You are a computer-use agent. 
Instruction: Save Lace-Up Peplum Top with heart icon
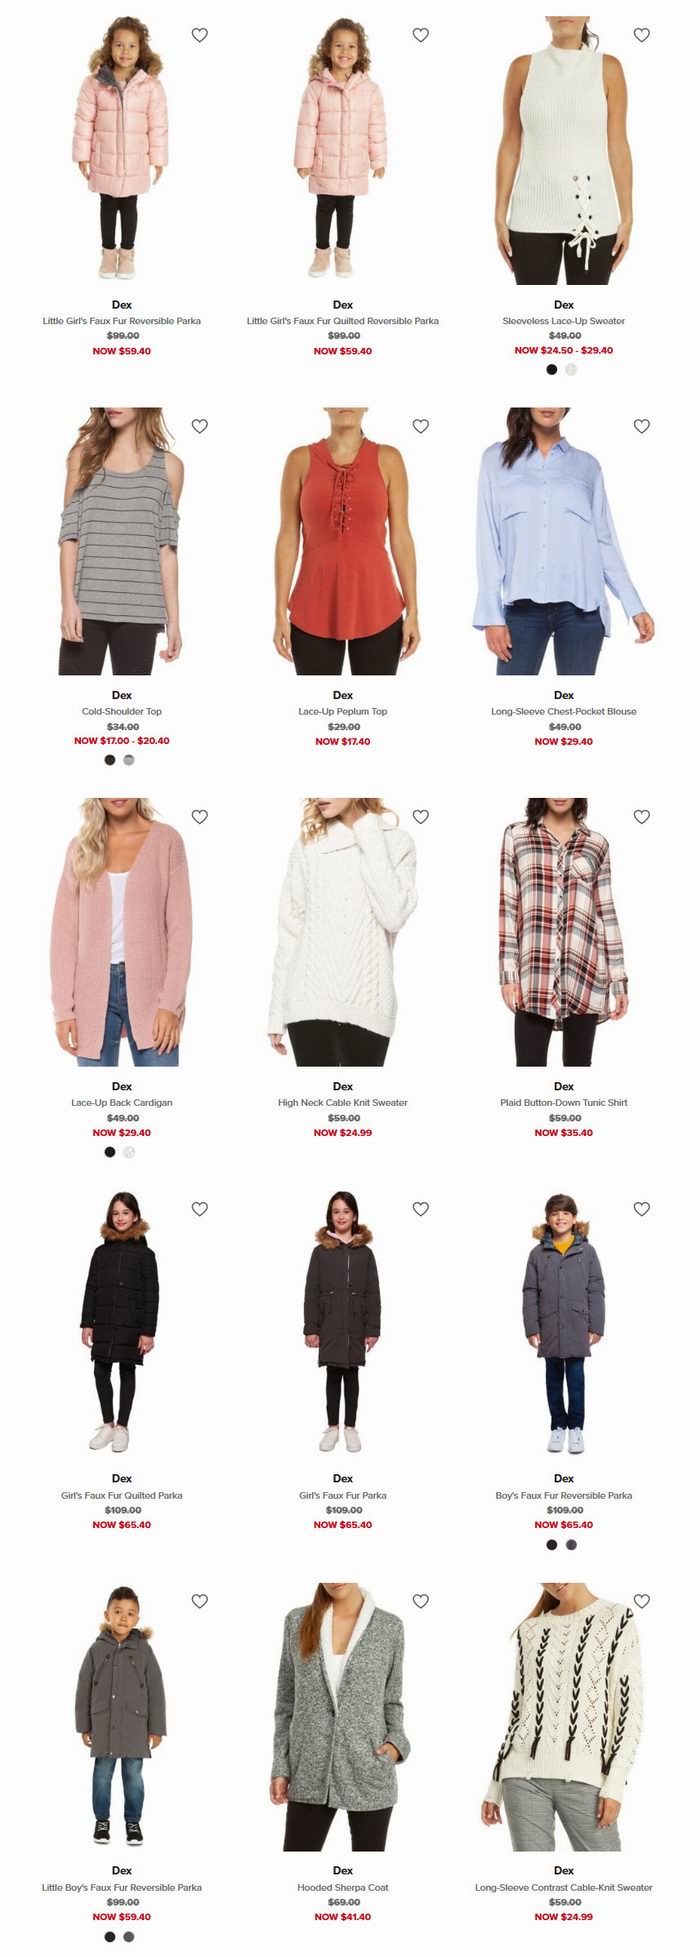click(x=421, y=426)
